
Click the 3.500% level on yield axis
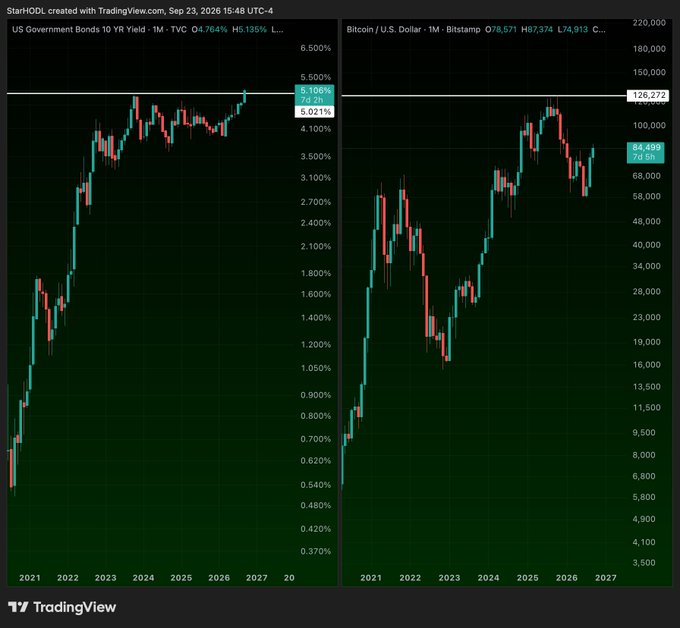pos(316,157)
